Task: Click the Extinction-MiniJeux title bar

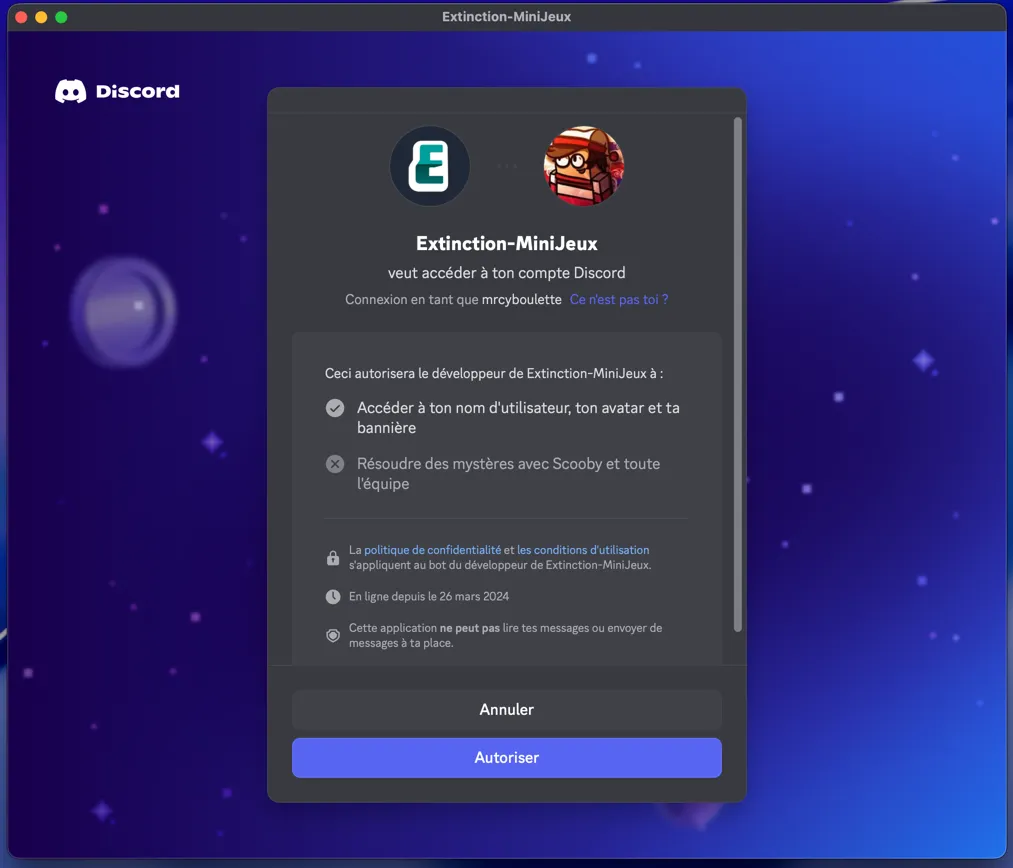Action: [506, 16]
